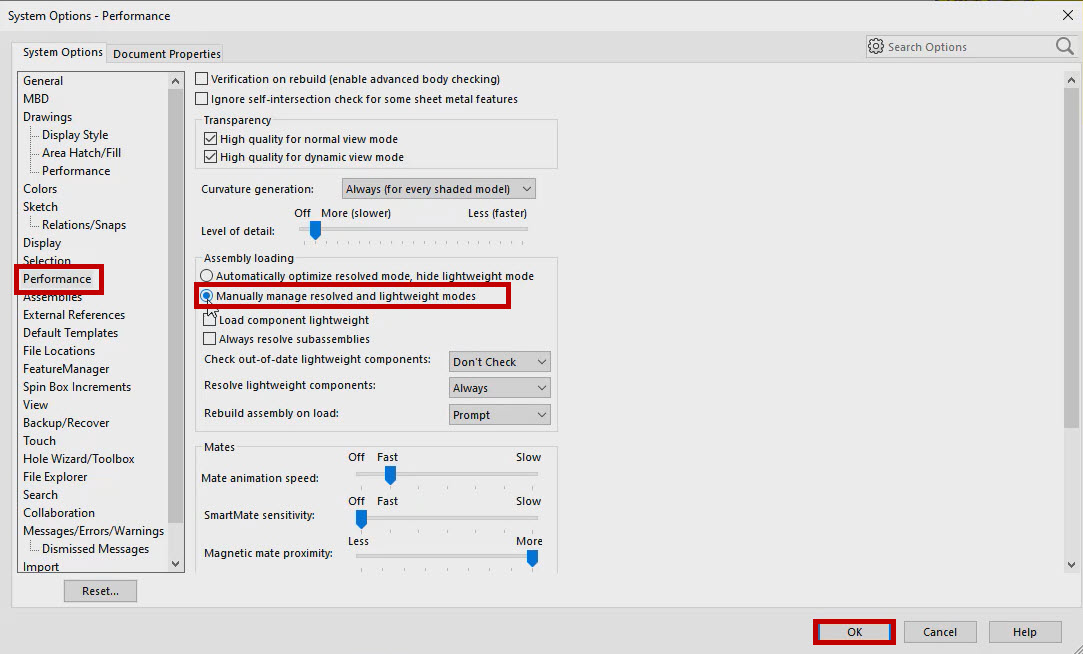
Task: Check the Load component lightweight option
Action: (209, 319)
